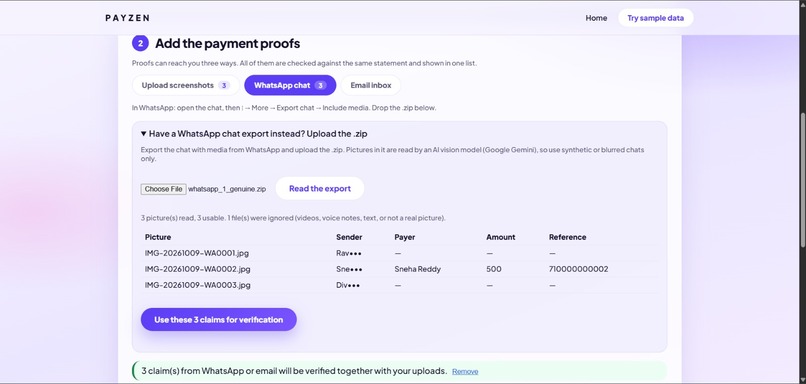Click the Sender column header
This screenshot has width=806, height=384.
(349, 237)
